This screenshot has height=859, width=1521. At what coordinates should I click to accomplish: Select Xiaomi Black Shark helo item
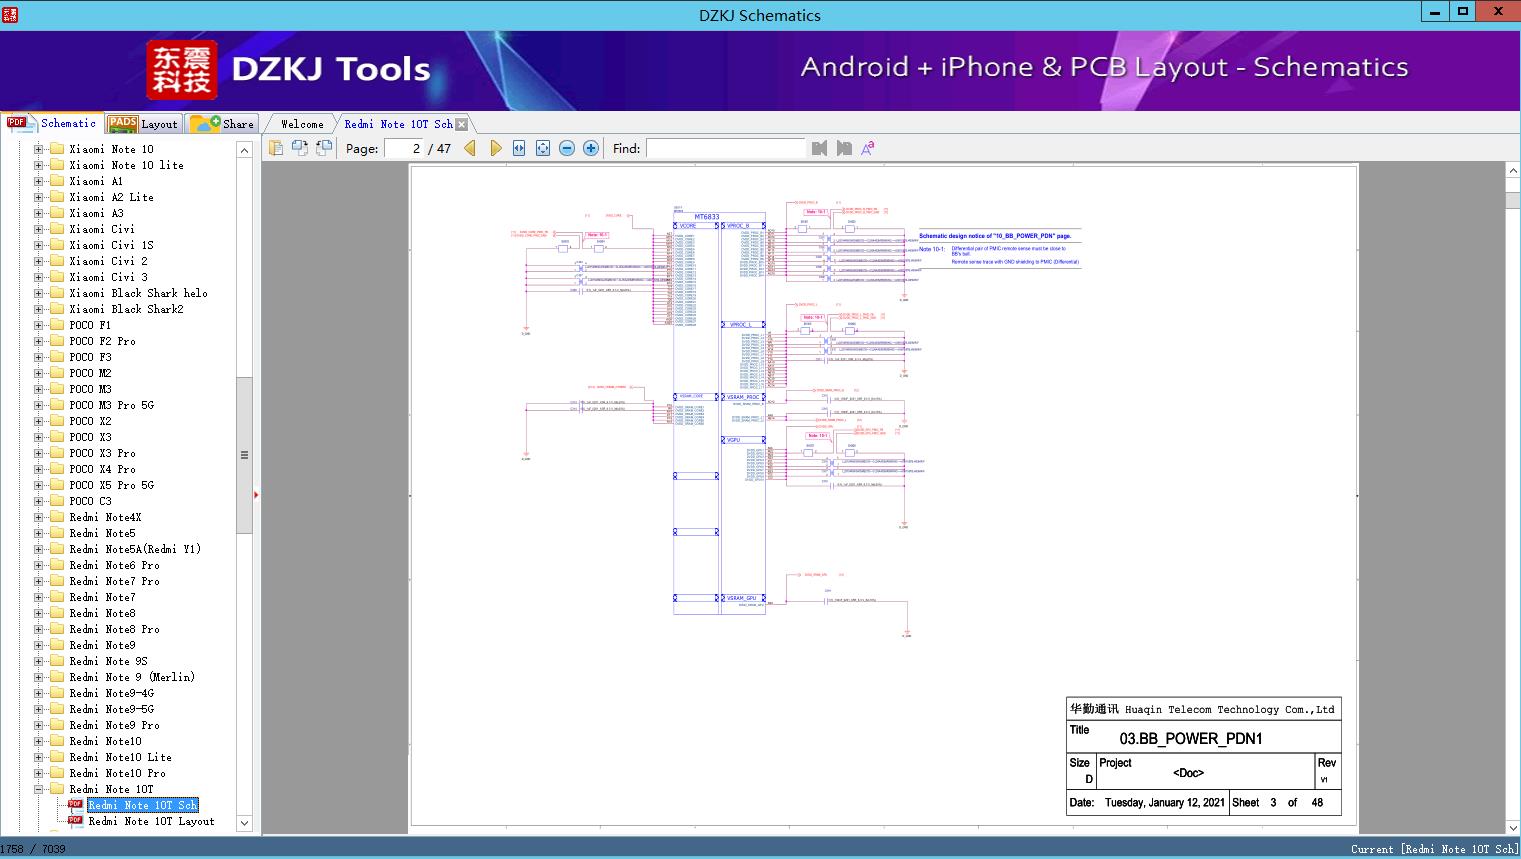[138, 293]
